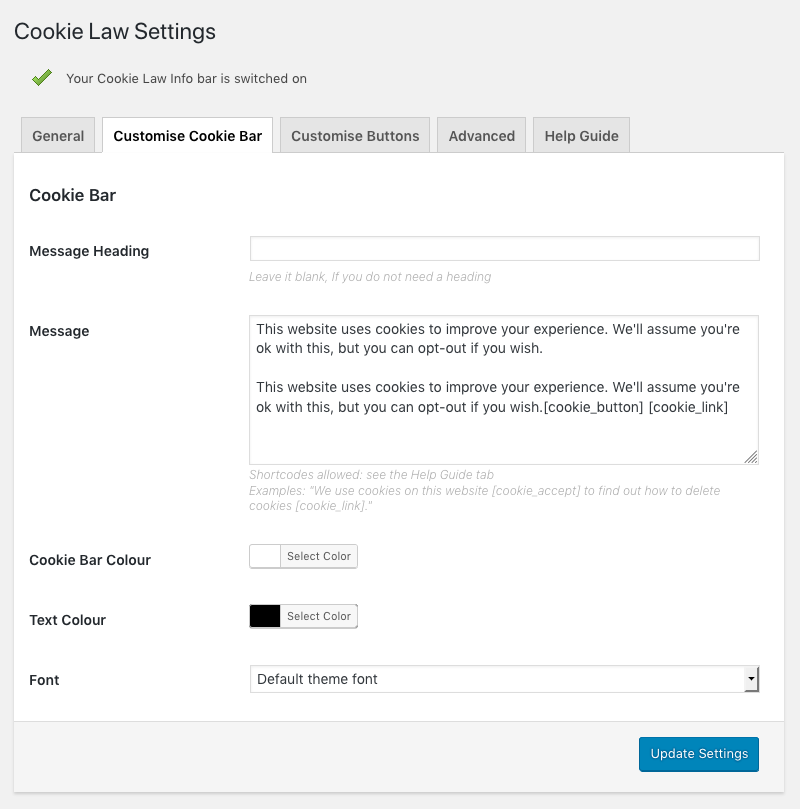Expand the Font dropdown
The height and width of the screenshot is (809, 800).
point(504,679)
